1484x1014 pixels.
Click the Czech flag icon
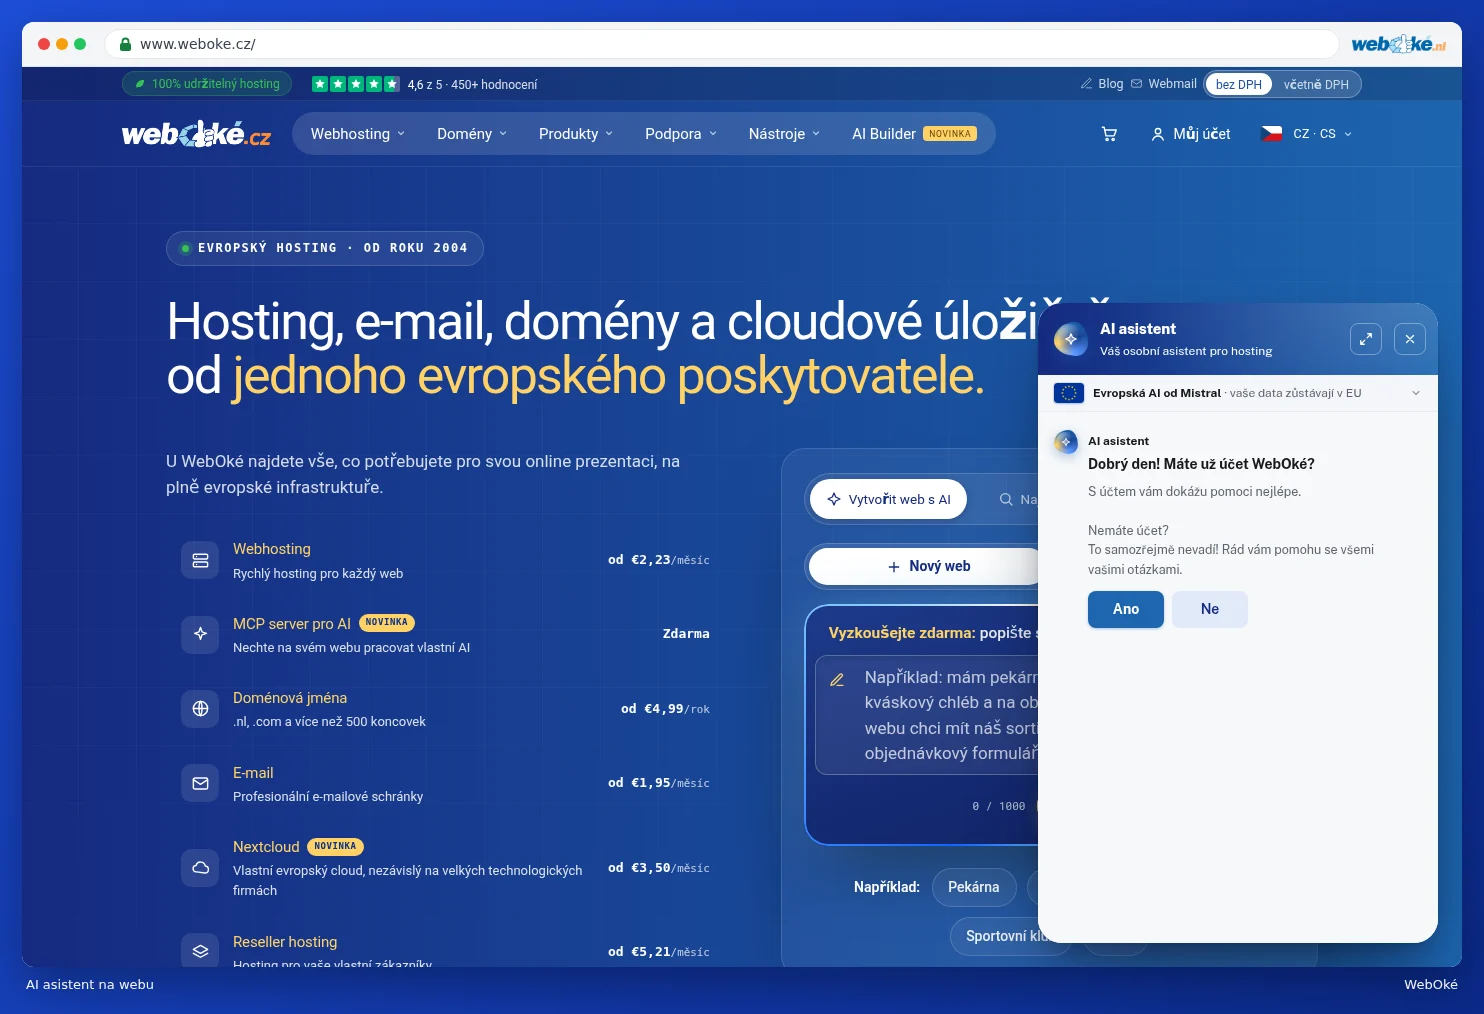point(1272,134)
